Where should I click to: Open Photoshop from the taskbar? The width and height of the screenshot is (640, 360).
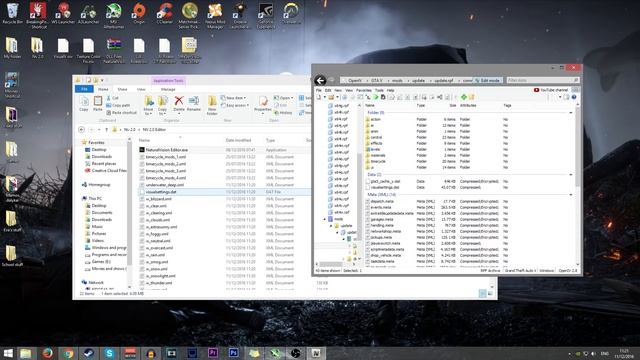233,353
